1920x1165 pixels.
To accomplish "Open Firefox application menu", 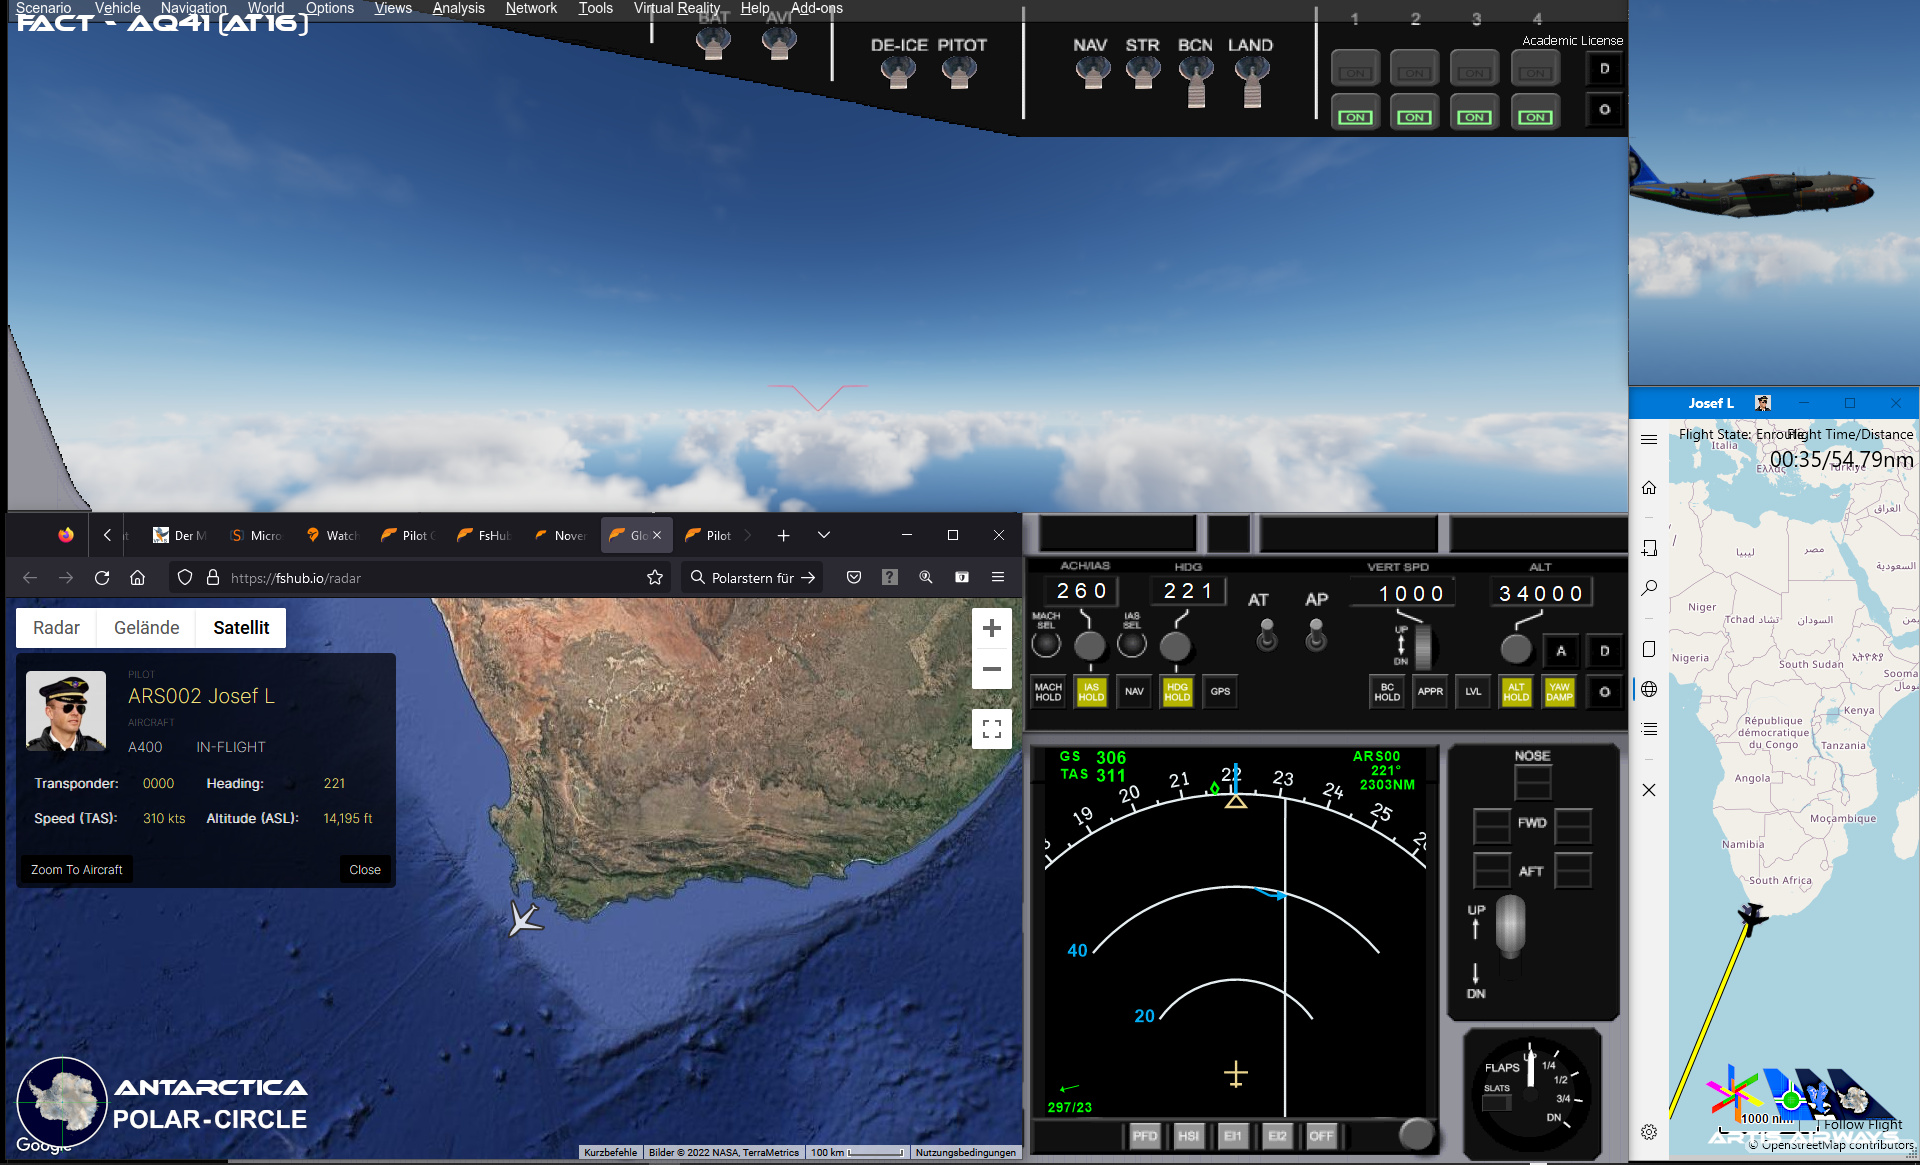I will click(998, 577).
